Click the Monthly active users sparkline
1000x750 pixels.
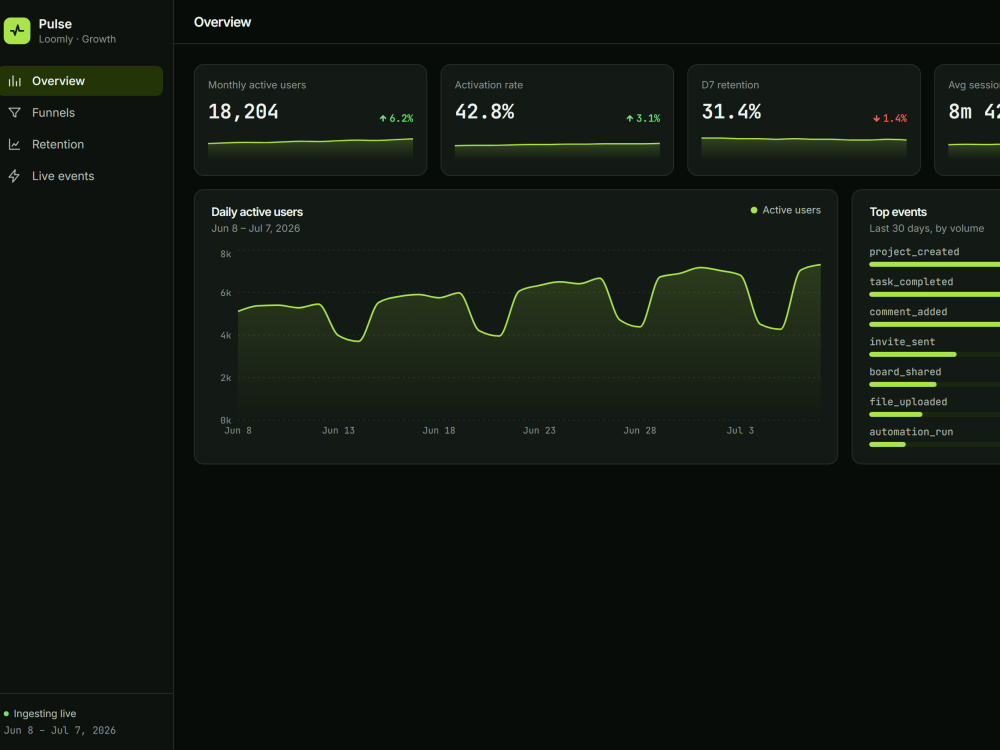[311, 147]
